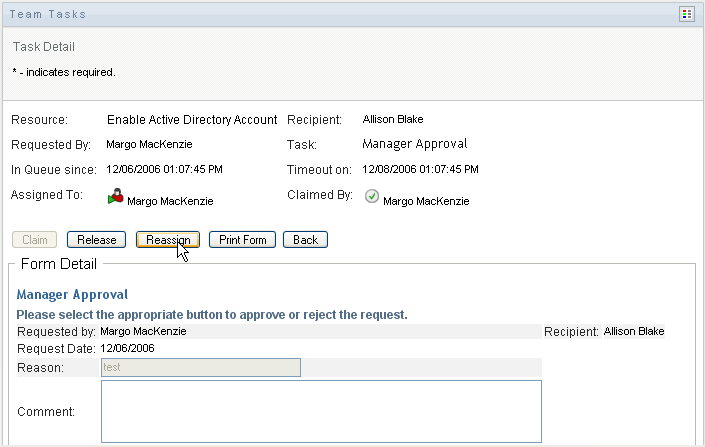Click the blue Manager Approval form heading
This screenshot has width=705, height=447.
(72, 296)
